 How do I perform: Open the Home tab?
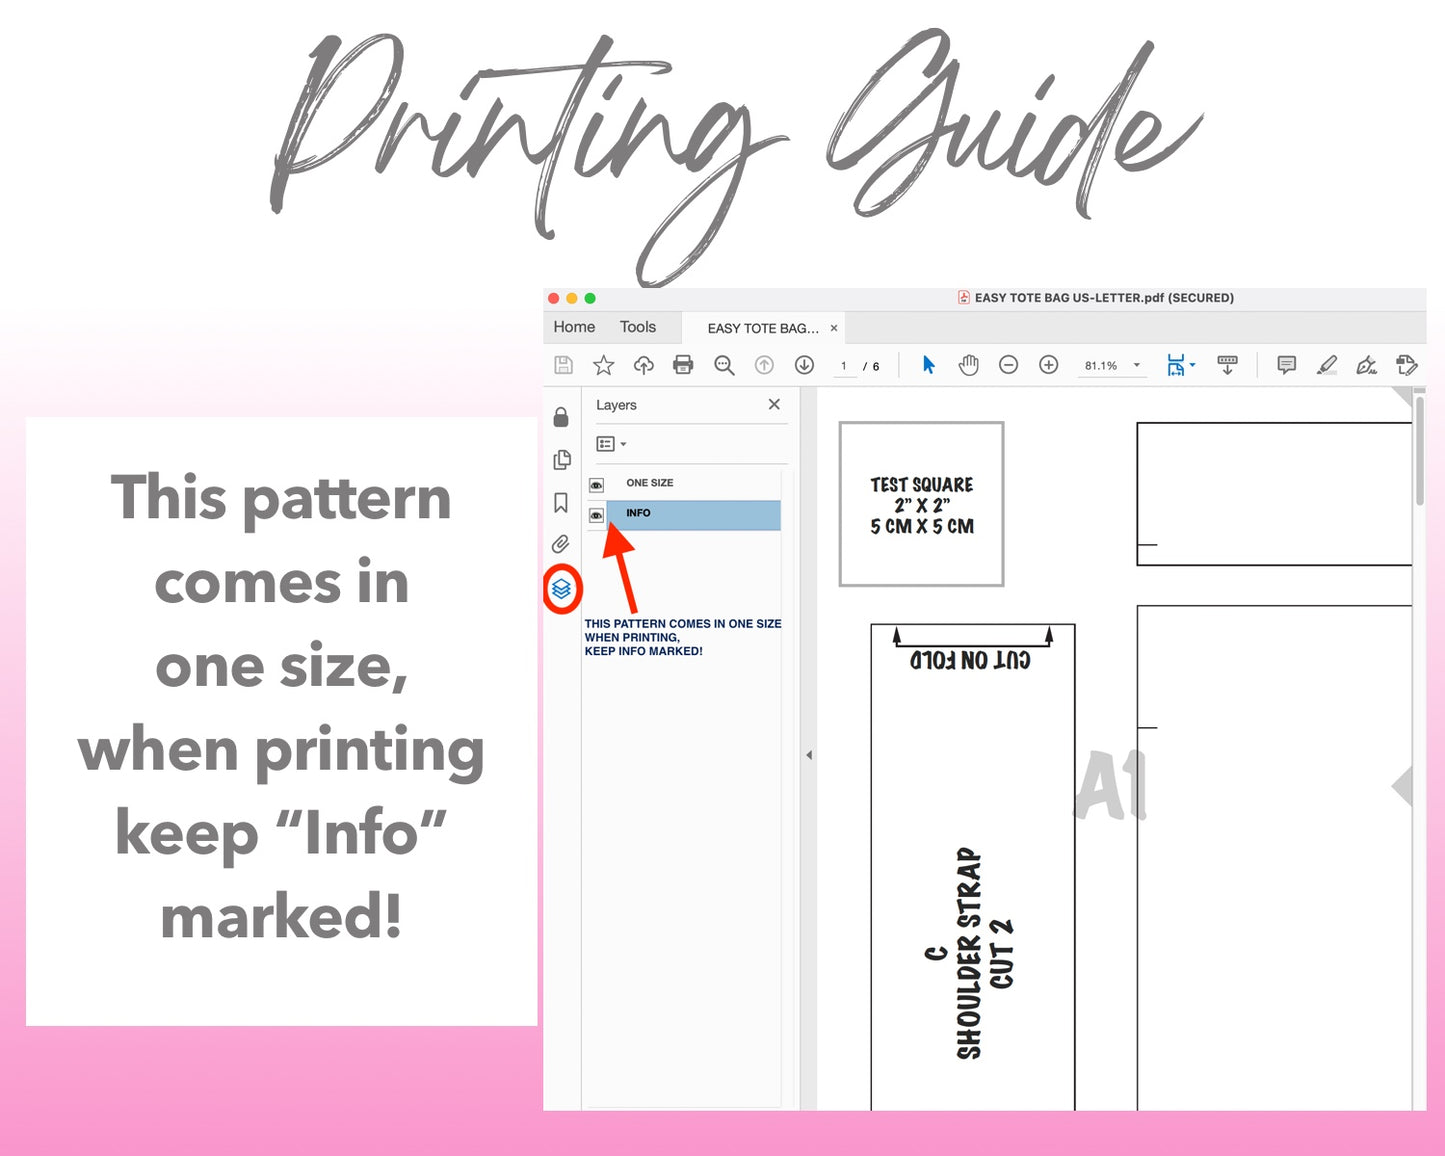click(573, 327)
